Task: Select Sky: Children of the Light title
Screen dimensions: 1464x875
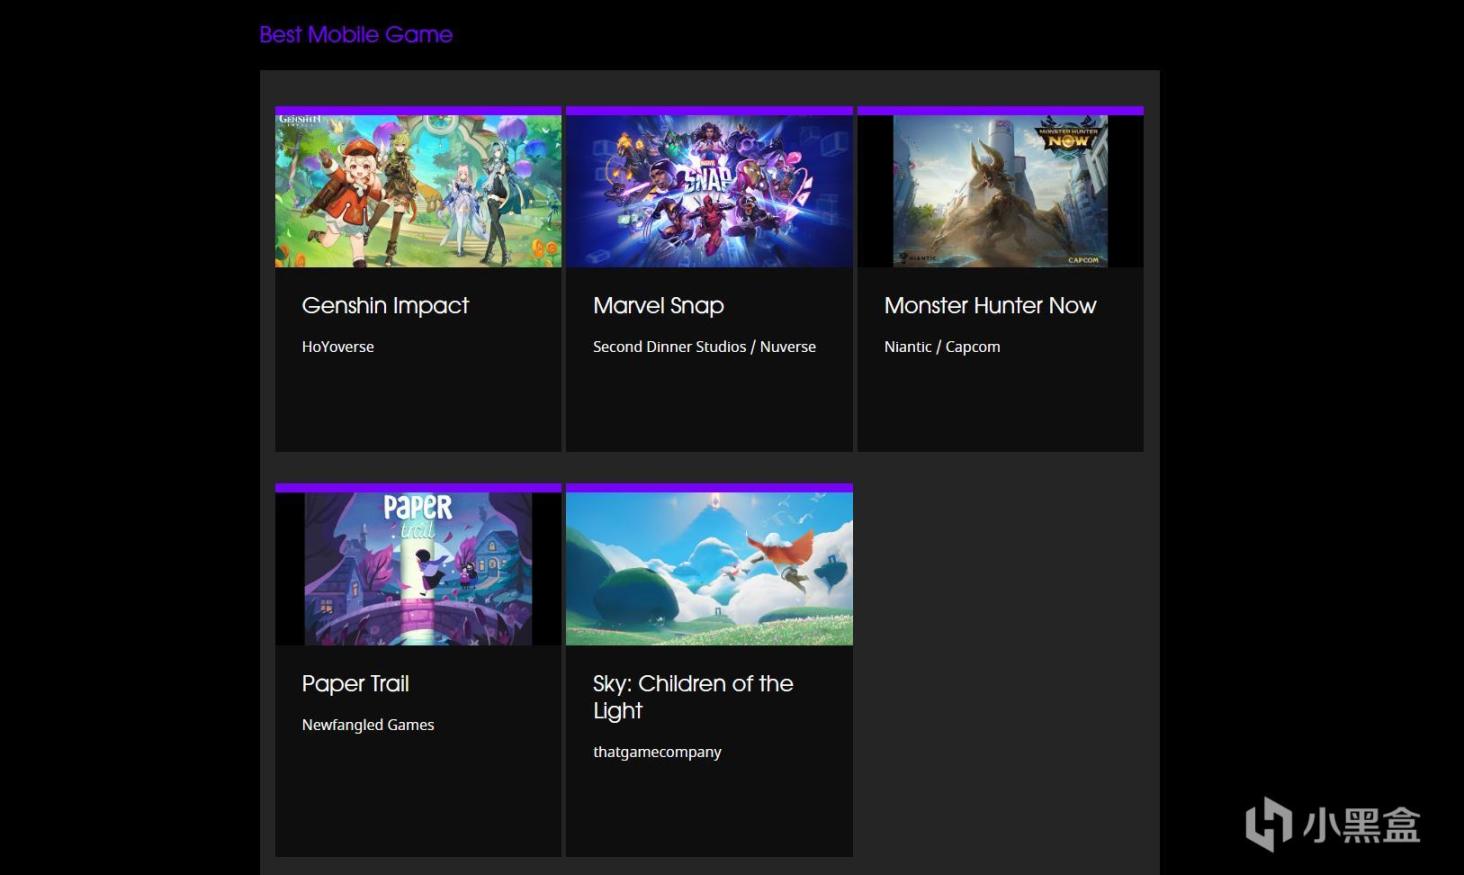Action: 693,697
